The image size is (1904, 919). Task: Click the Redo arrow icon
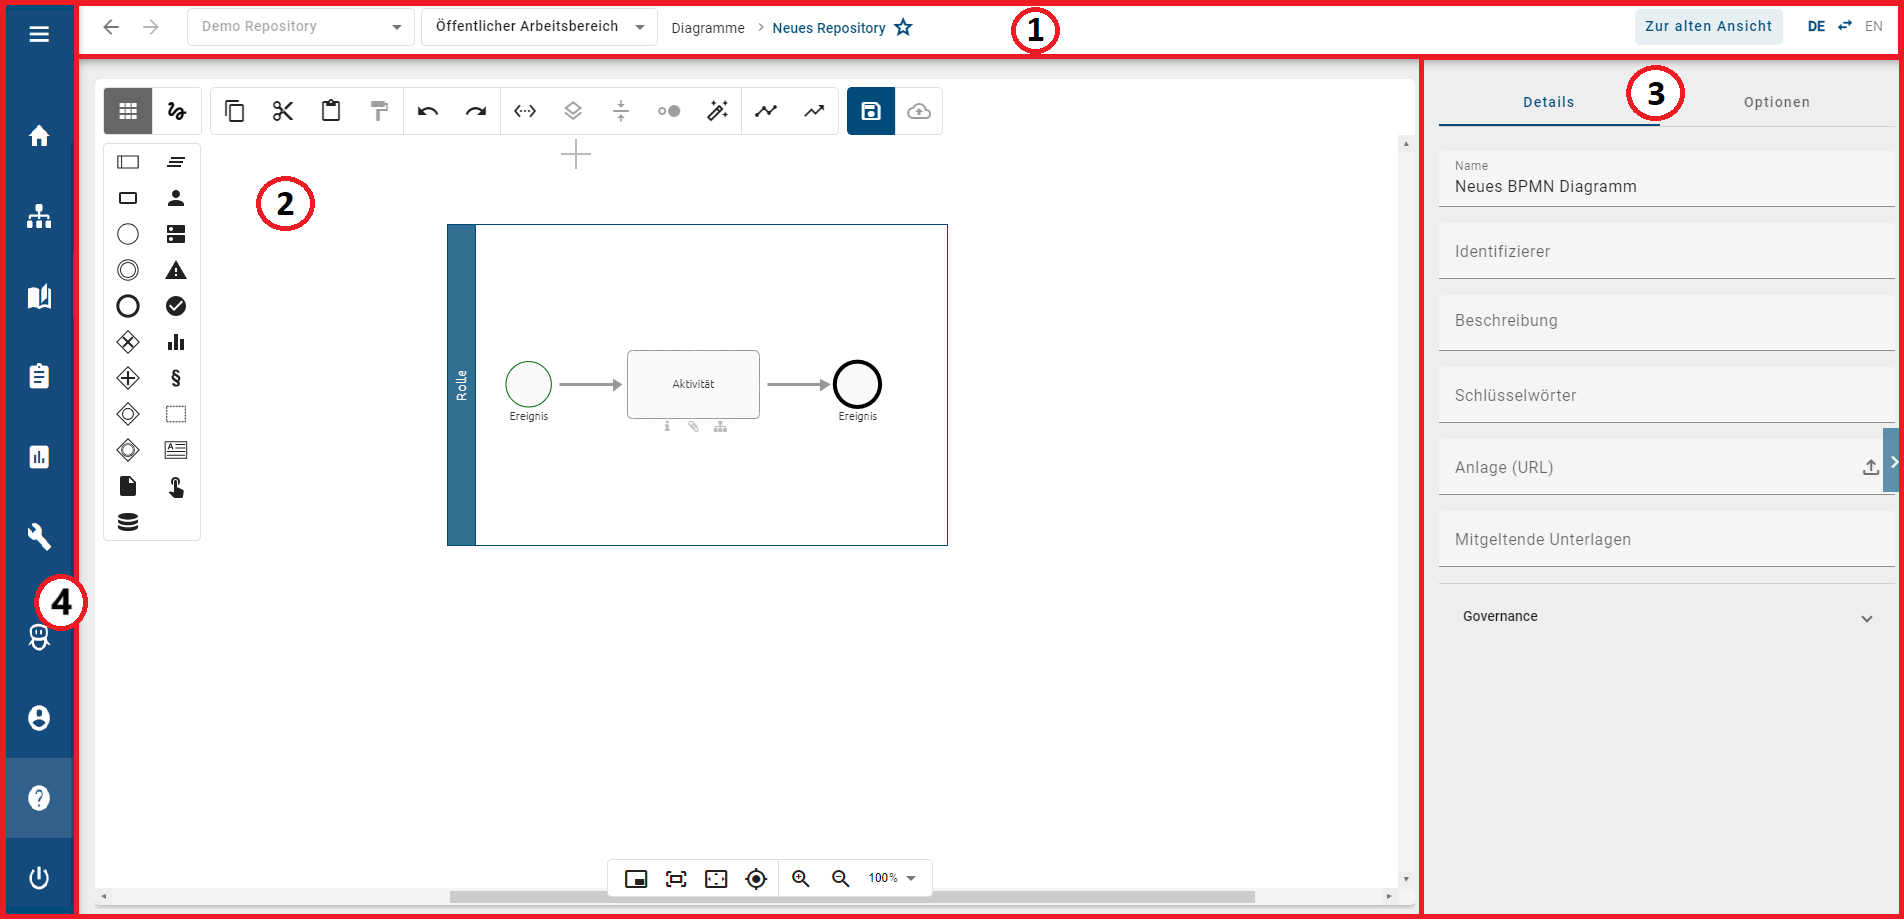click(476, 111)
